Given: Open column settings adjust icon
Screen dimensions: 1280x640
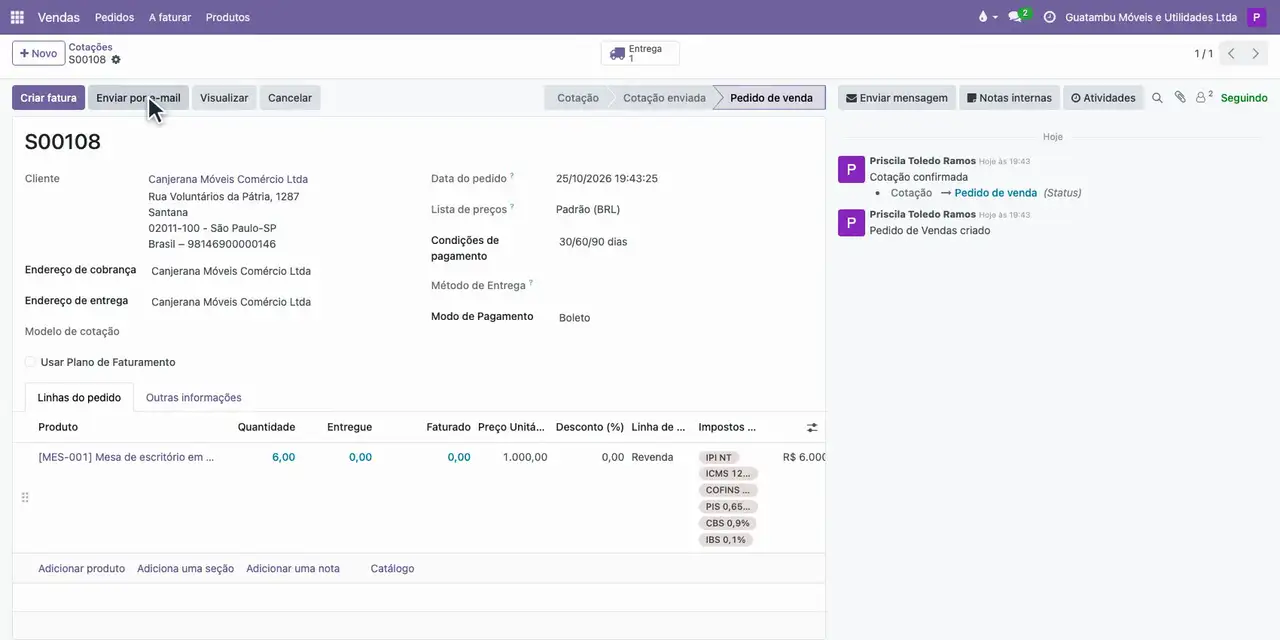Looking at the screenshot, I should pos(812,427).
